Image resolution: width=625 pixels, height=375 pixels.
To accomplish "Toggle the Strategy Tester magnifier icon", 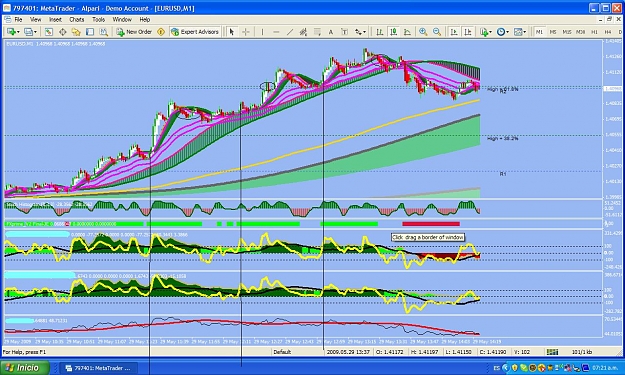I will click(x=104, y=32).
